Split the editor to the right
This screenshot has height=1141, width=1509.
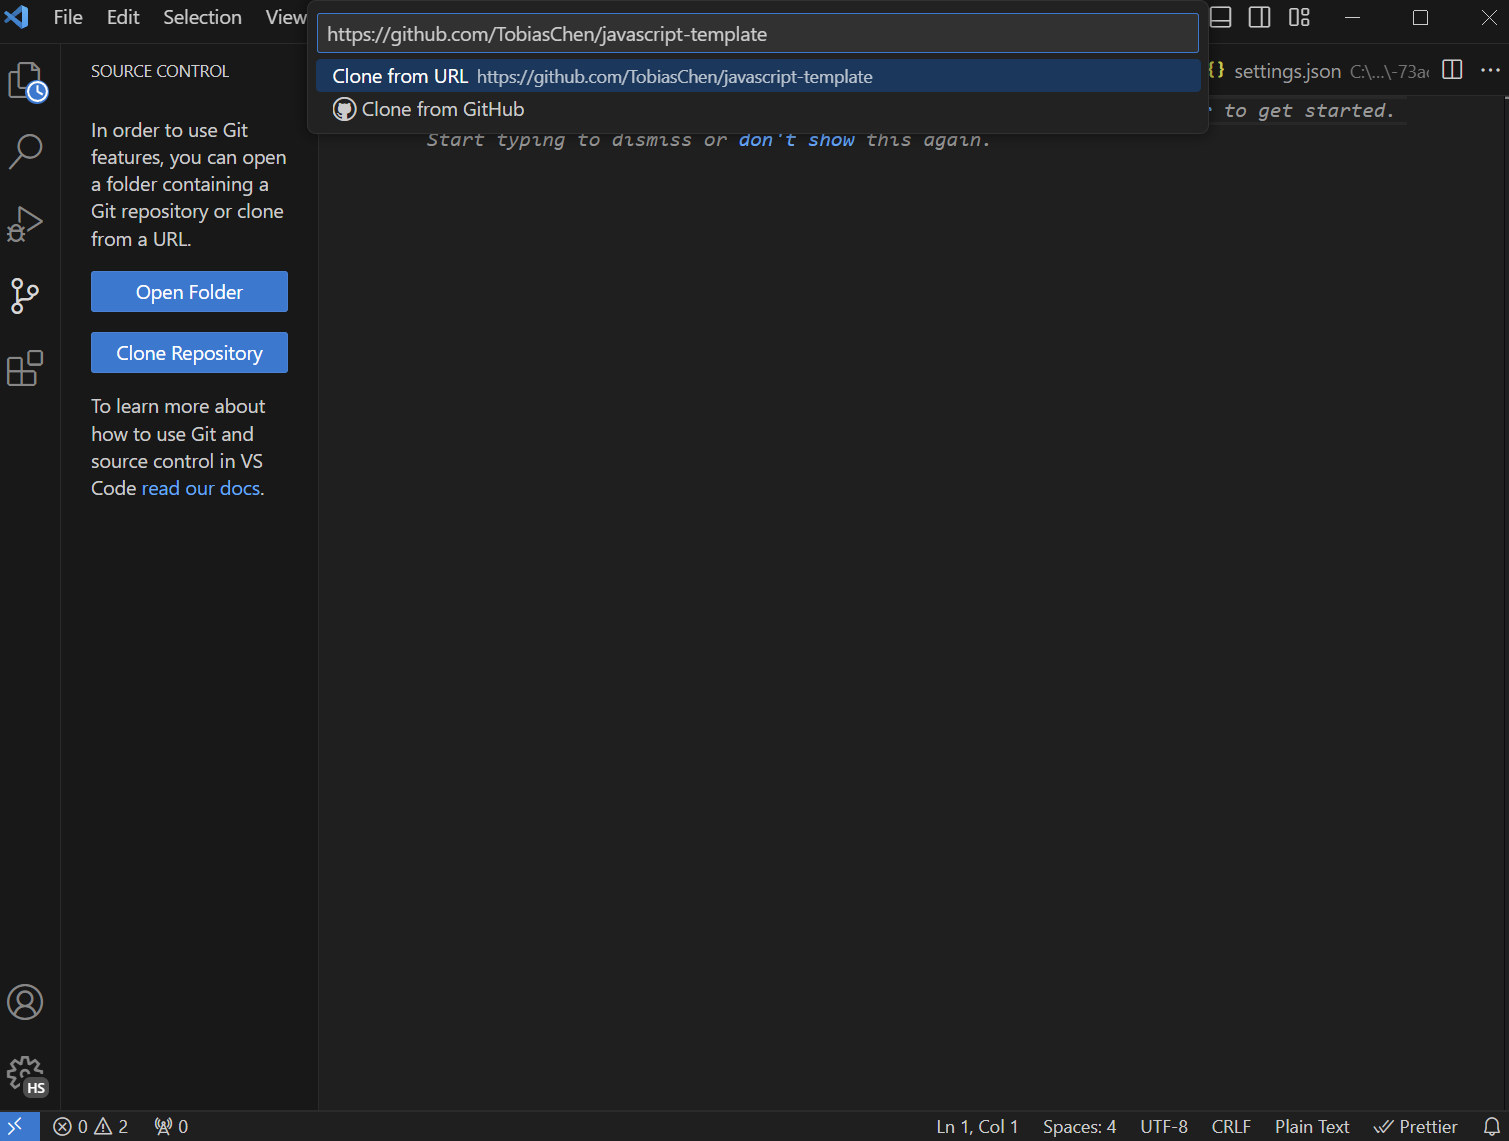tap(1453, 70)
